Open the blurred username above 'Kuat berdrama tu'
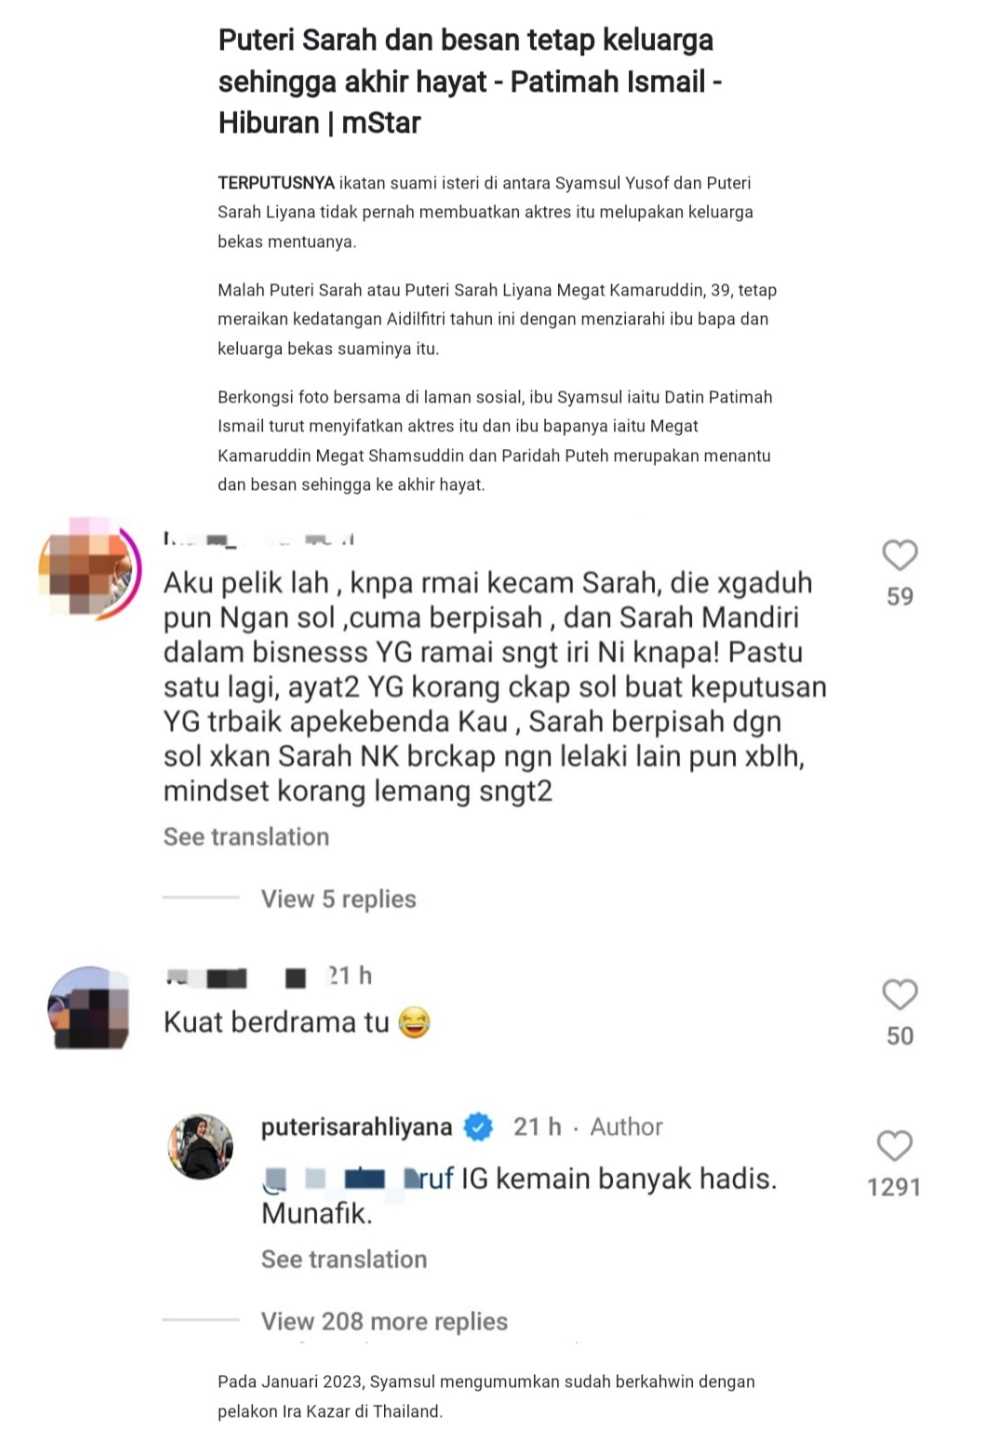Viewport: 996px width, 1436px height. [236, 976]
